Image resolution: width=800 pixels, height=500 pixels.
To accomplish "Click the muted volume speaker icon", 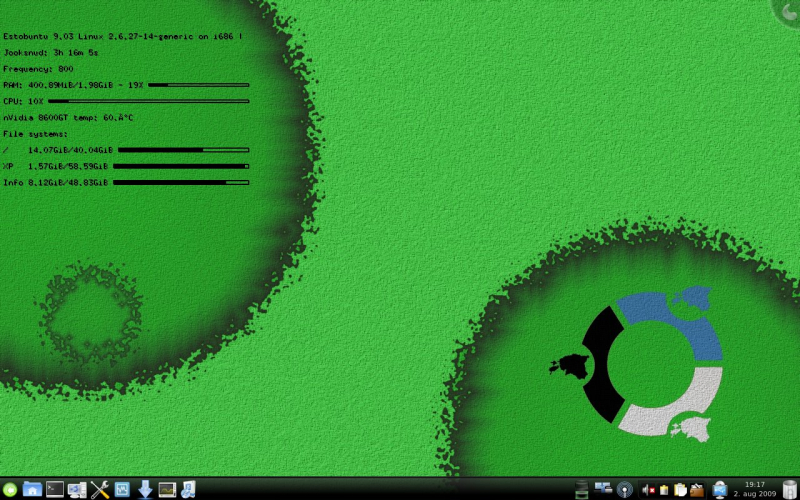I will click(648, 490).
